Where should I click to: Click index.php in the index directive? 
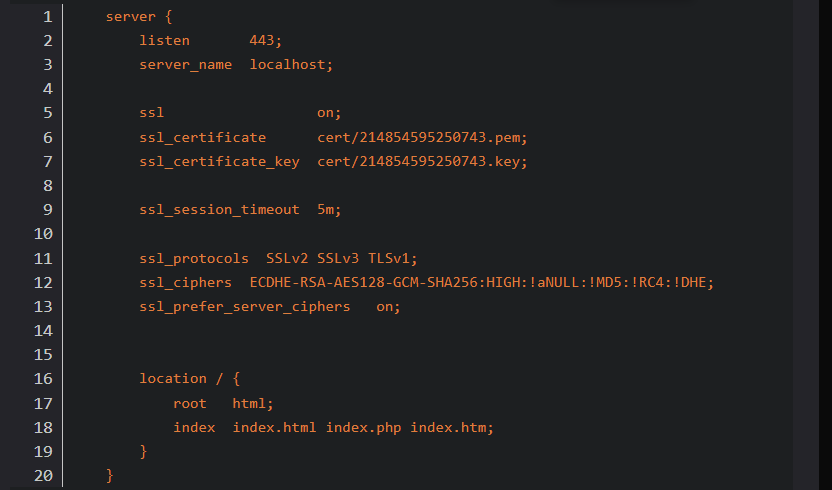(x=363, y=427)
